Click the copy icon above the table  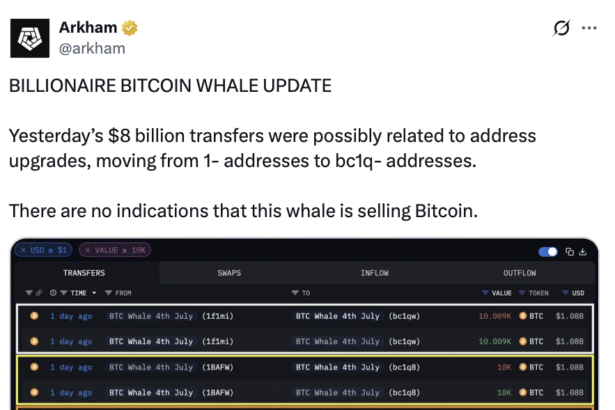tap(568, 252)
